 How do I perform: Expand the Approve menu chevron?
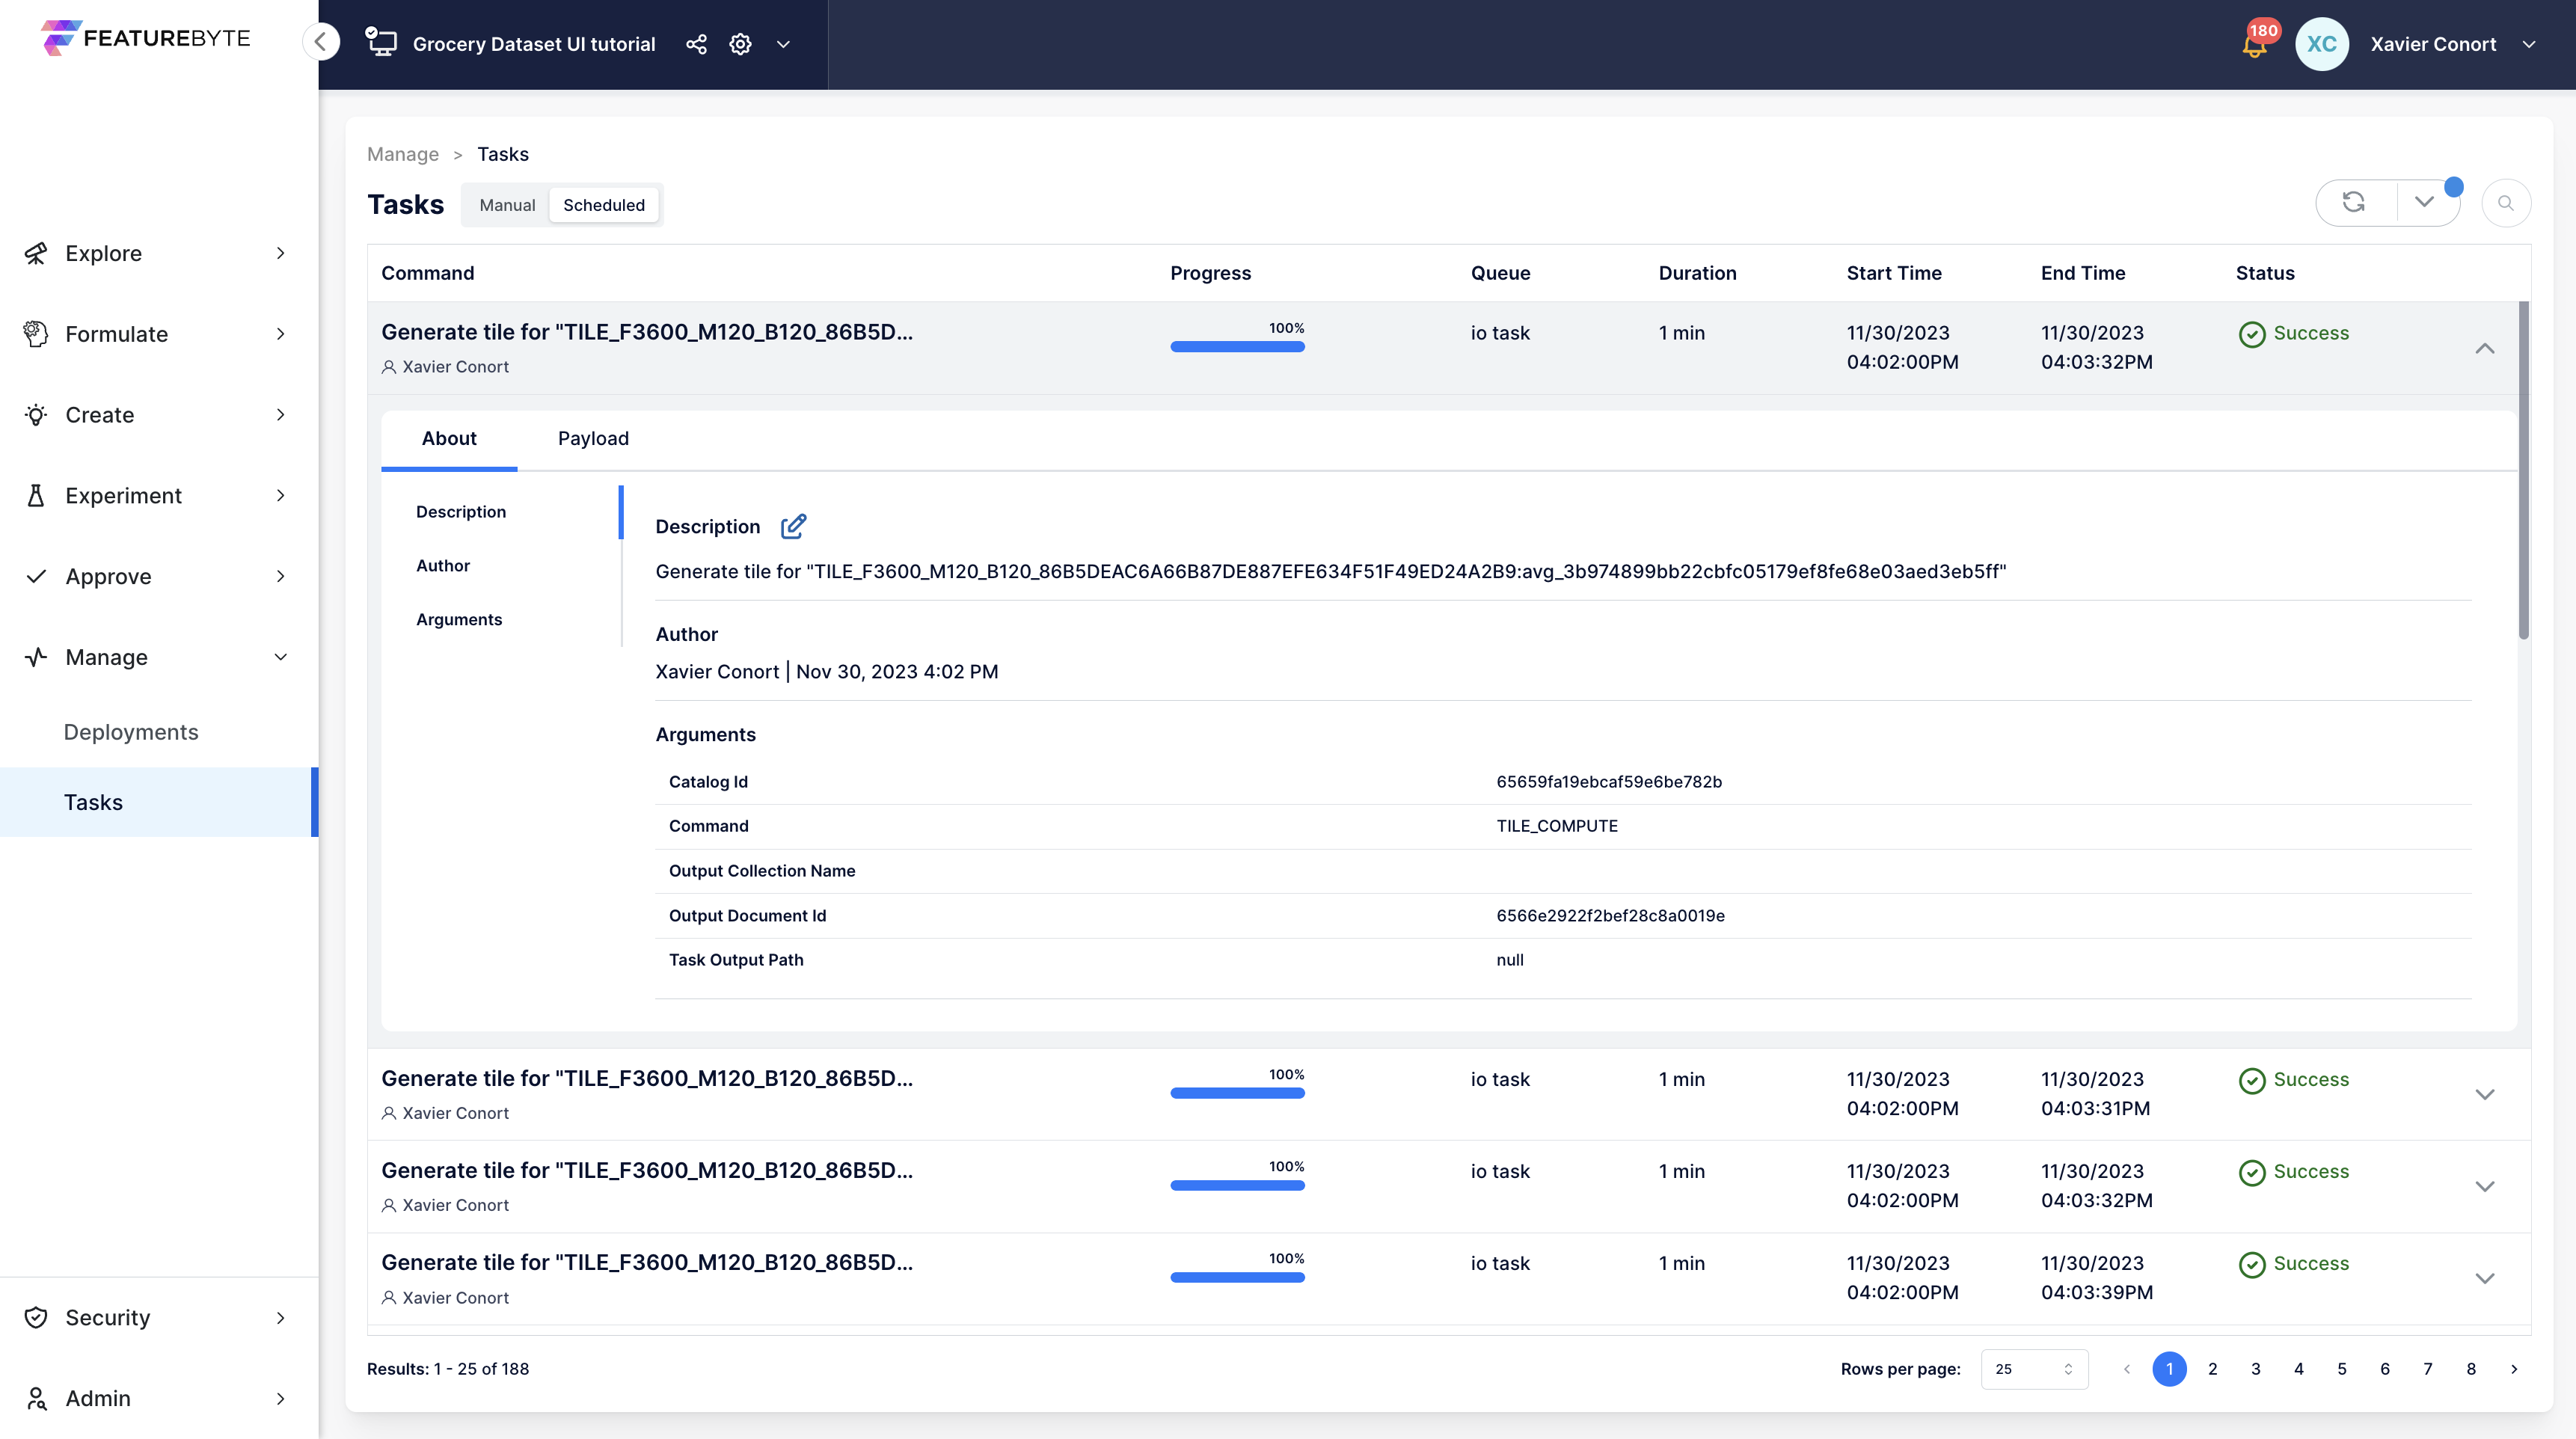281,576
